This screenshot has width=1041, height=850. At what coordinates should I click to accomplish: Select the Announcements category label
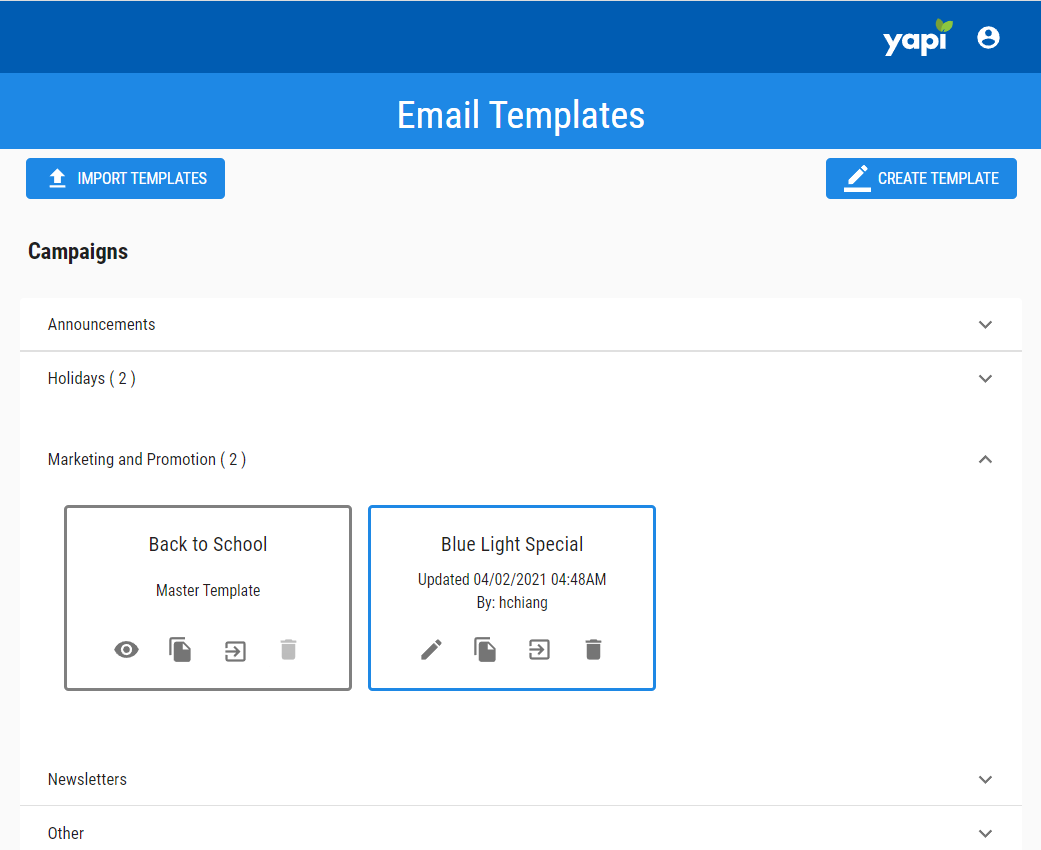102,325
